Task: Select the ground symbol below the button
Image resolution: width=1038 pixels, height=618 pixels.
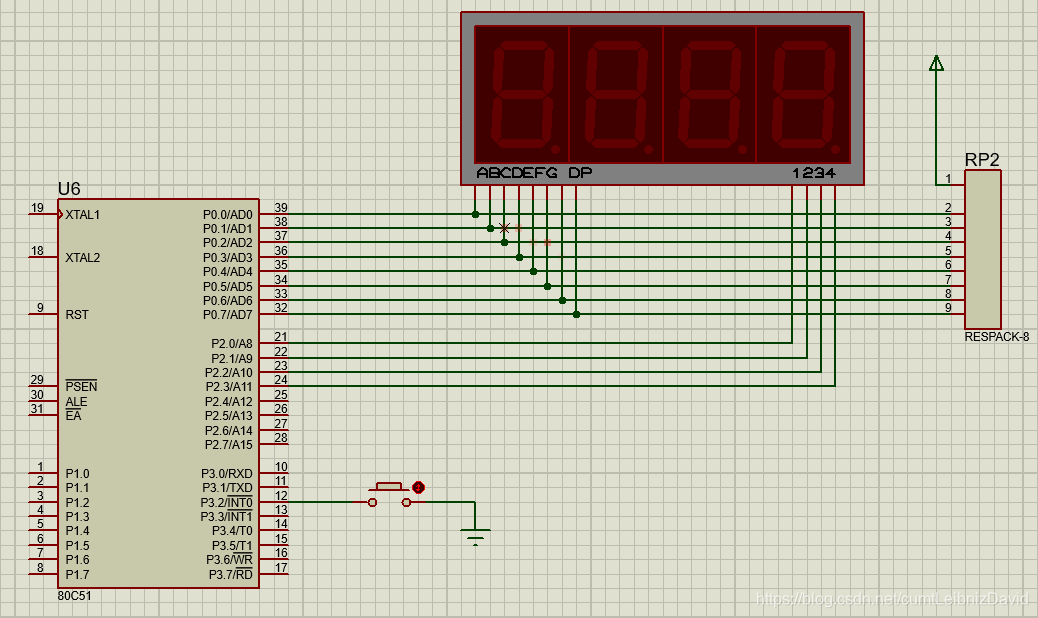Action: [475, 538]
